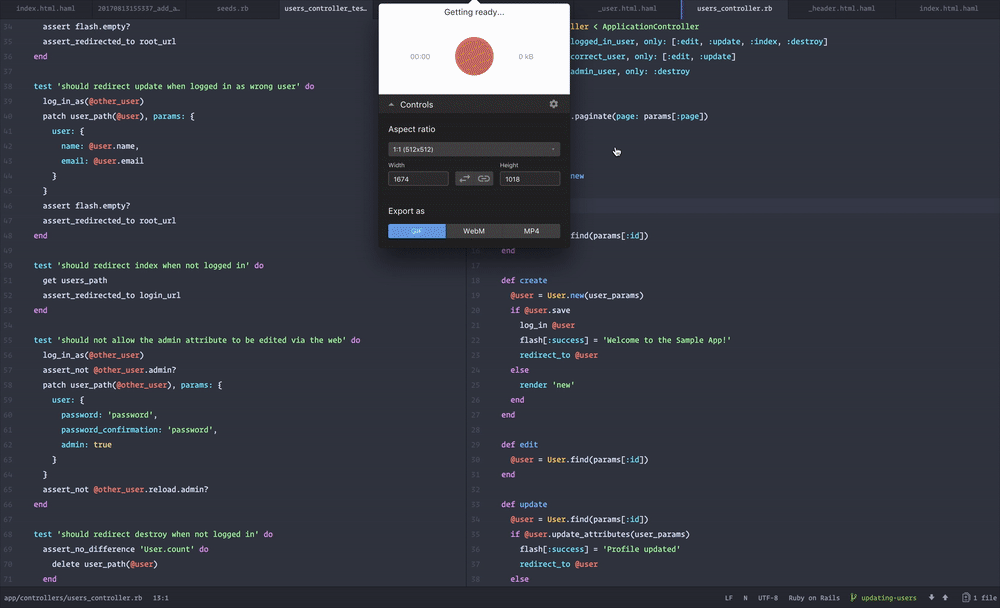Click the '@user = User.new(user_params)' line

click(577, 295)
